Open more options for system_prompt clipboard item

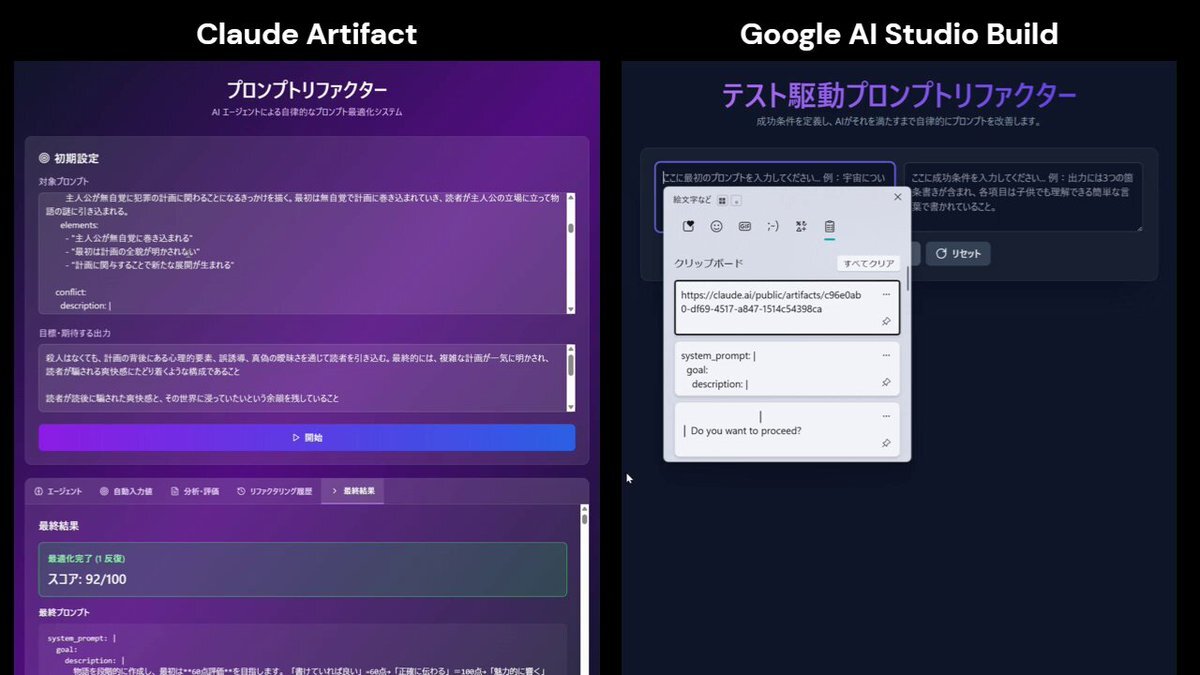pyautogui.click(x=886, y=355)
